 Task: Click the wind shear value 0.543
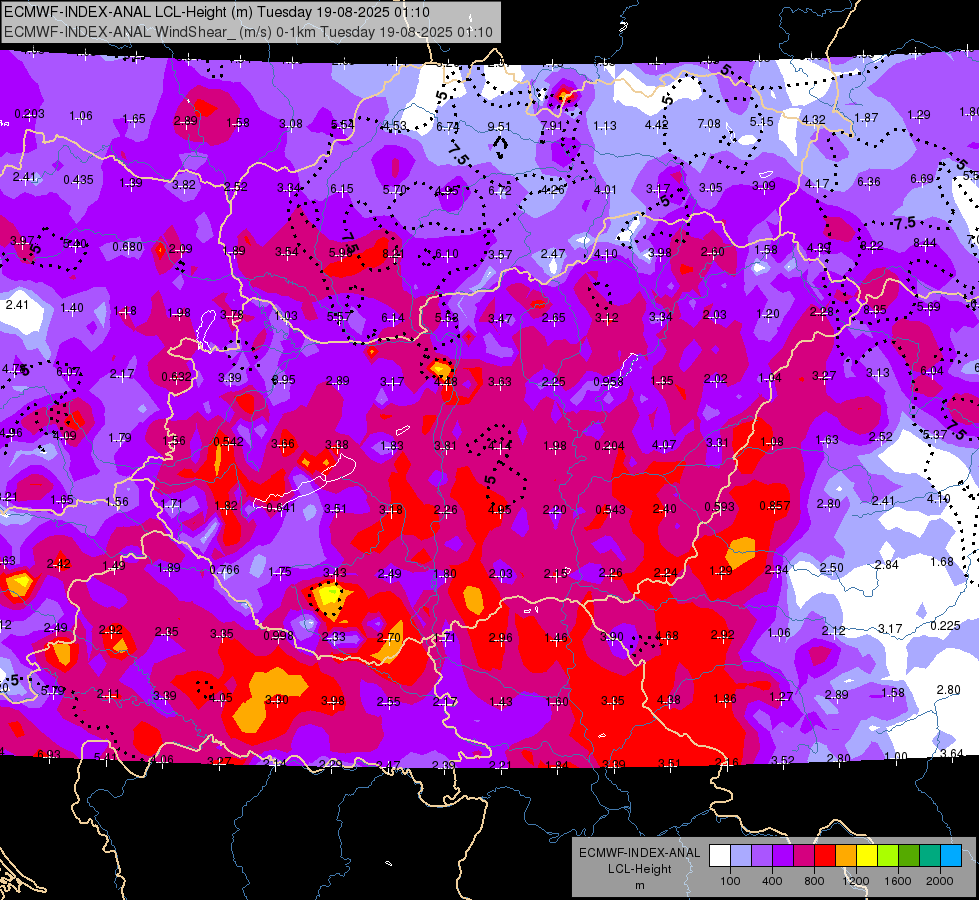point(610,510)
